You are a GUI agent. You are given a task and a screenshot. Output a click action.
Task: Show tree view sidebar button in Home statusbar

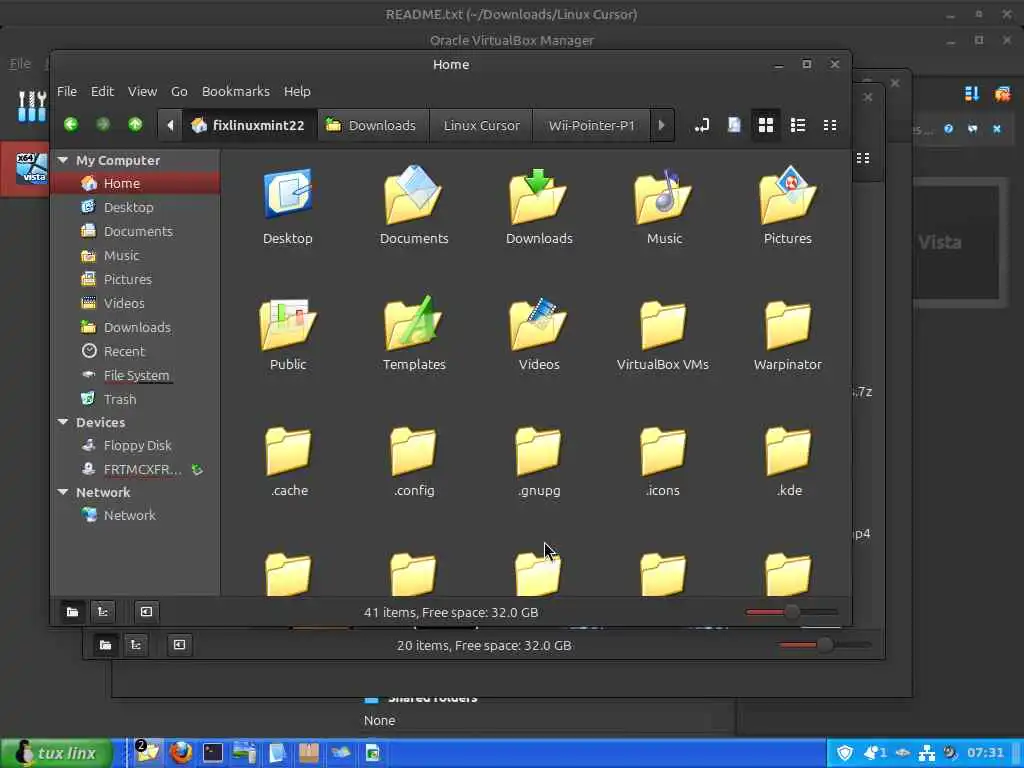point(103,612)
